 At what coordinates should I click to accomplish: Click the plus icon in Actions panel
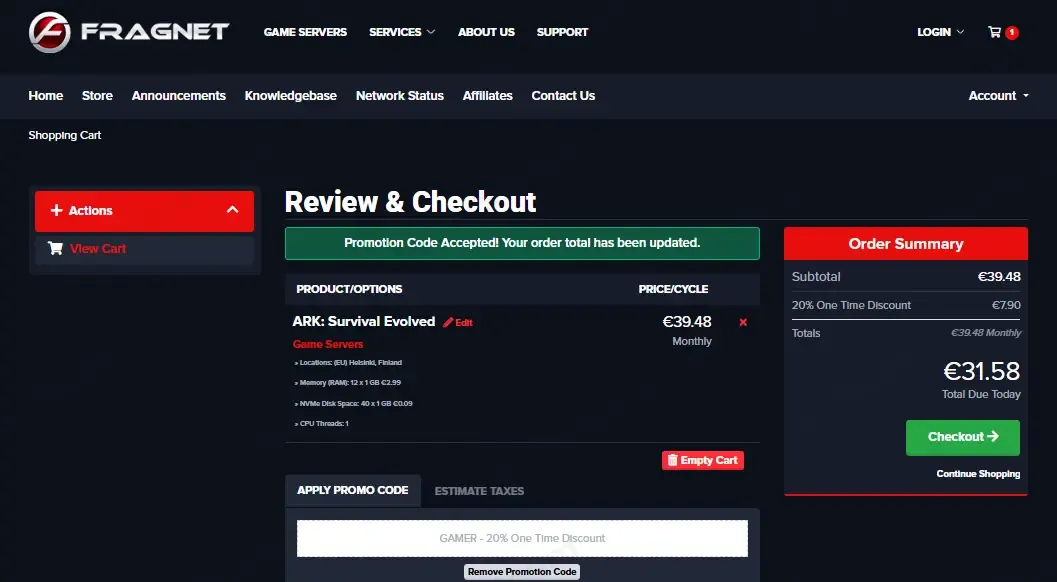click(57, 210)
